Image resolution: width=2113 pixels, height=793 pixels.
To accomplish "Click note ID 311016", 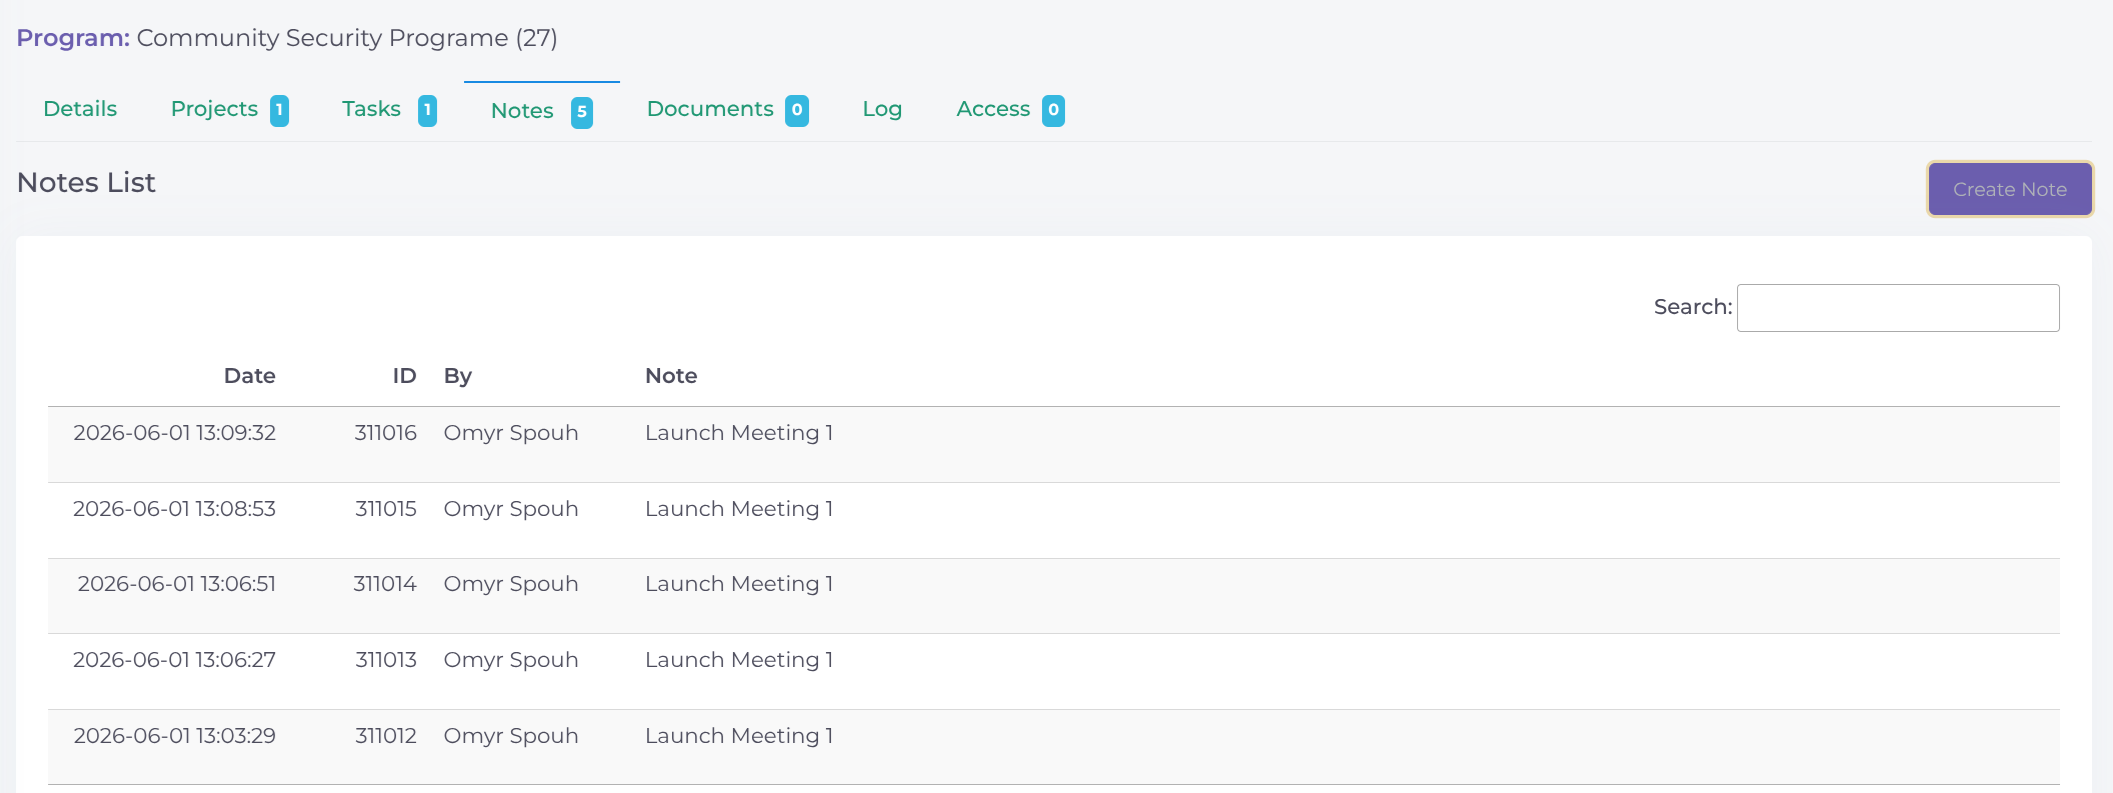I will pyautogui.click(x=385, y=433).
